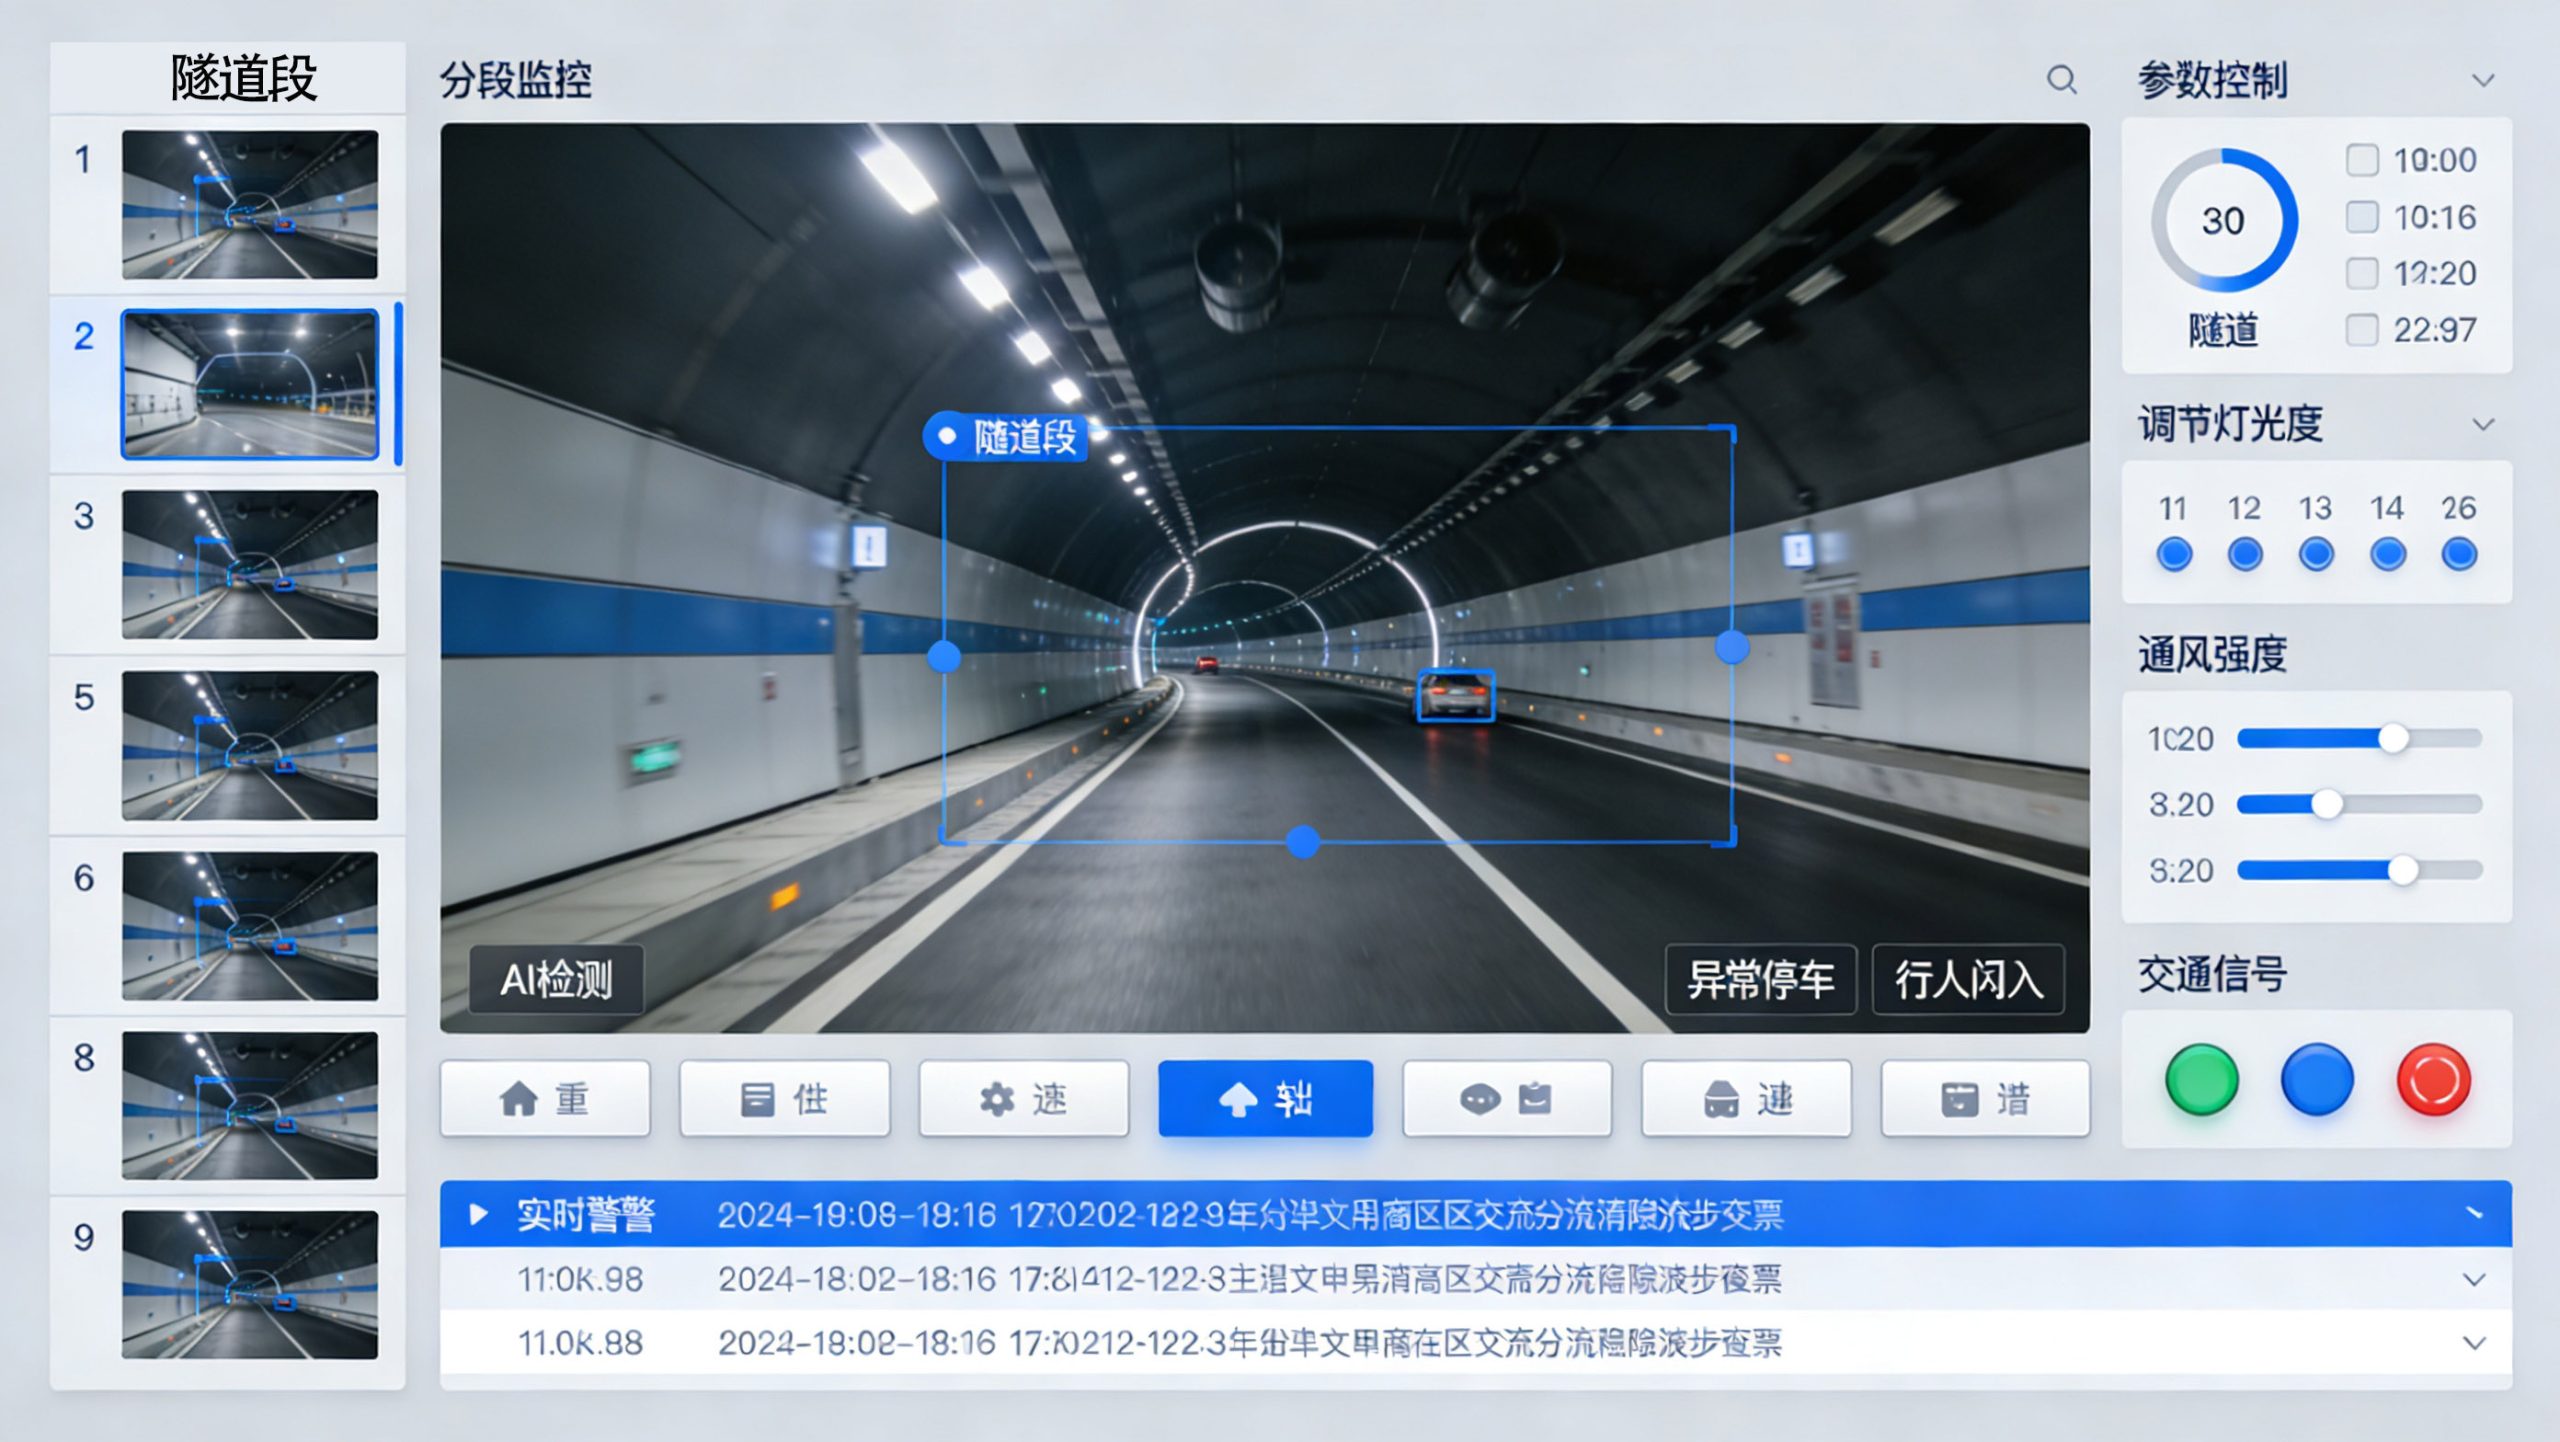
Task: Click the chat bubble toolbar button
Action: [x=1506, y=1099]
